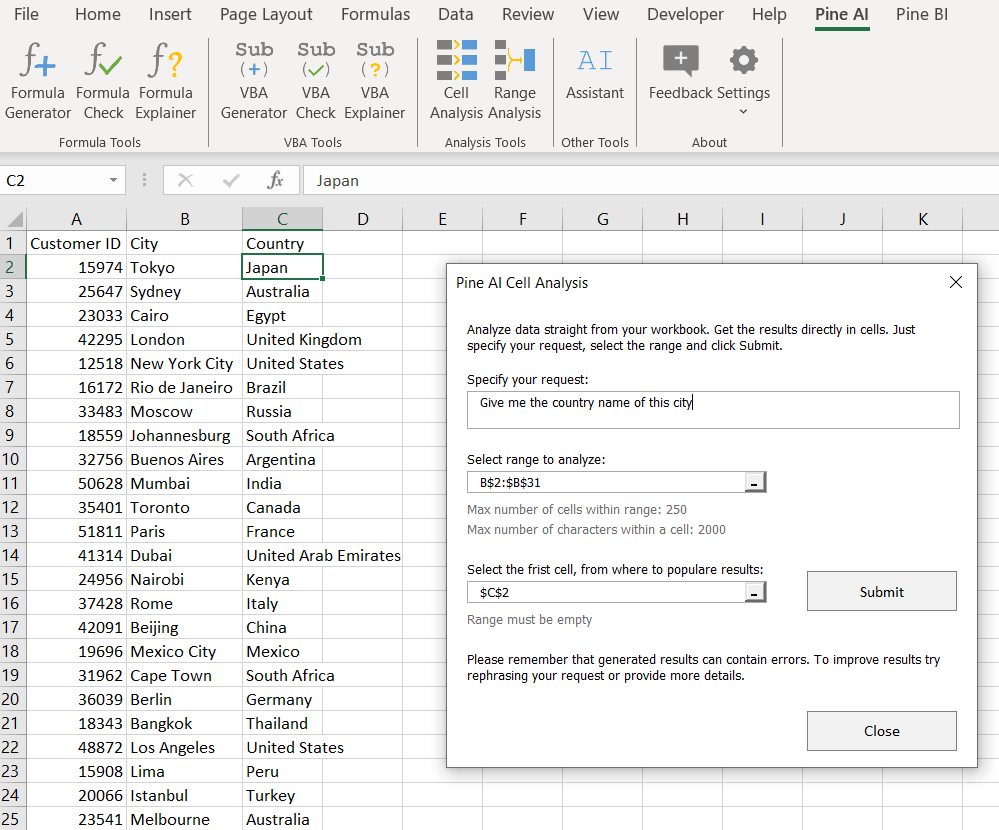Open the Range Analysis tool
Screen dimensions: 999x830
click(515, 80)
